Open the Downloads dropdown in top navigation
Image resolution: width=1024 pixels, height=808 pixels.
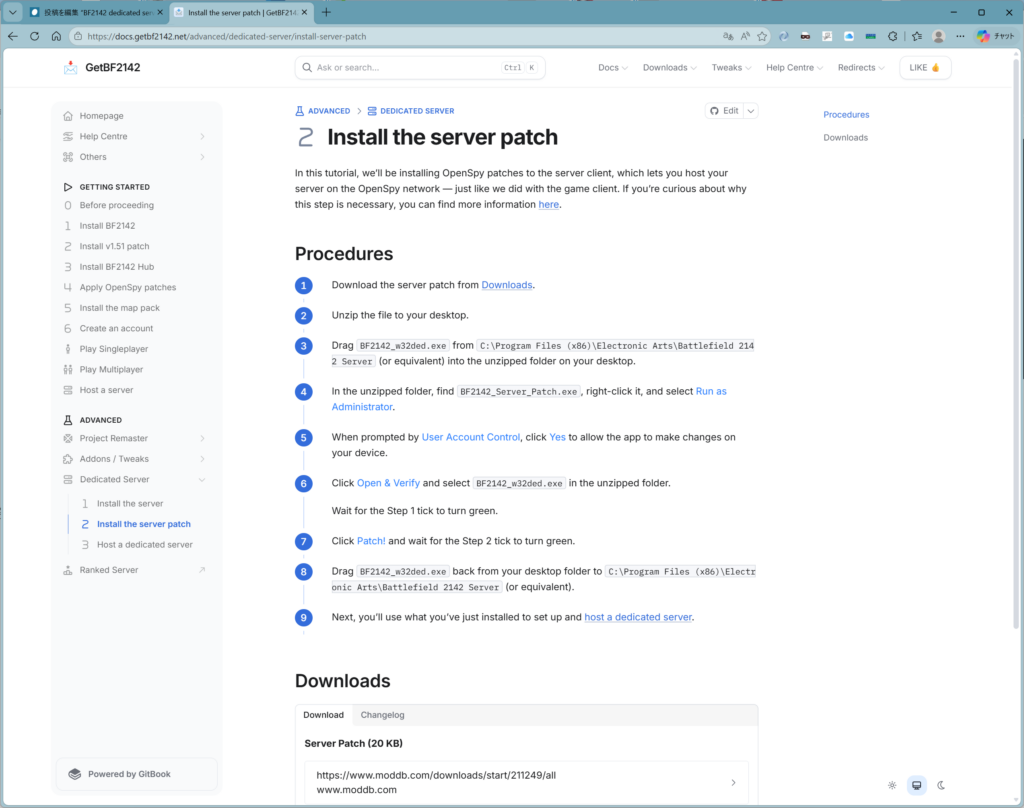point(670,68)
